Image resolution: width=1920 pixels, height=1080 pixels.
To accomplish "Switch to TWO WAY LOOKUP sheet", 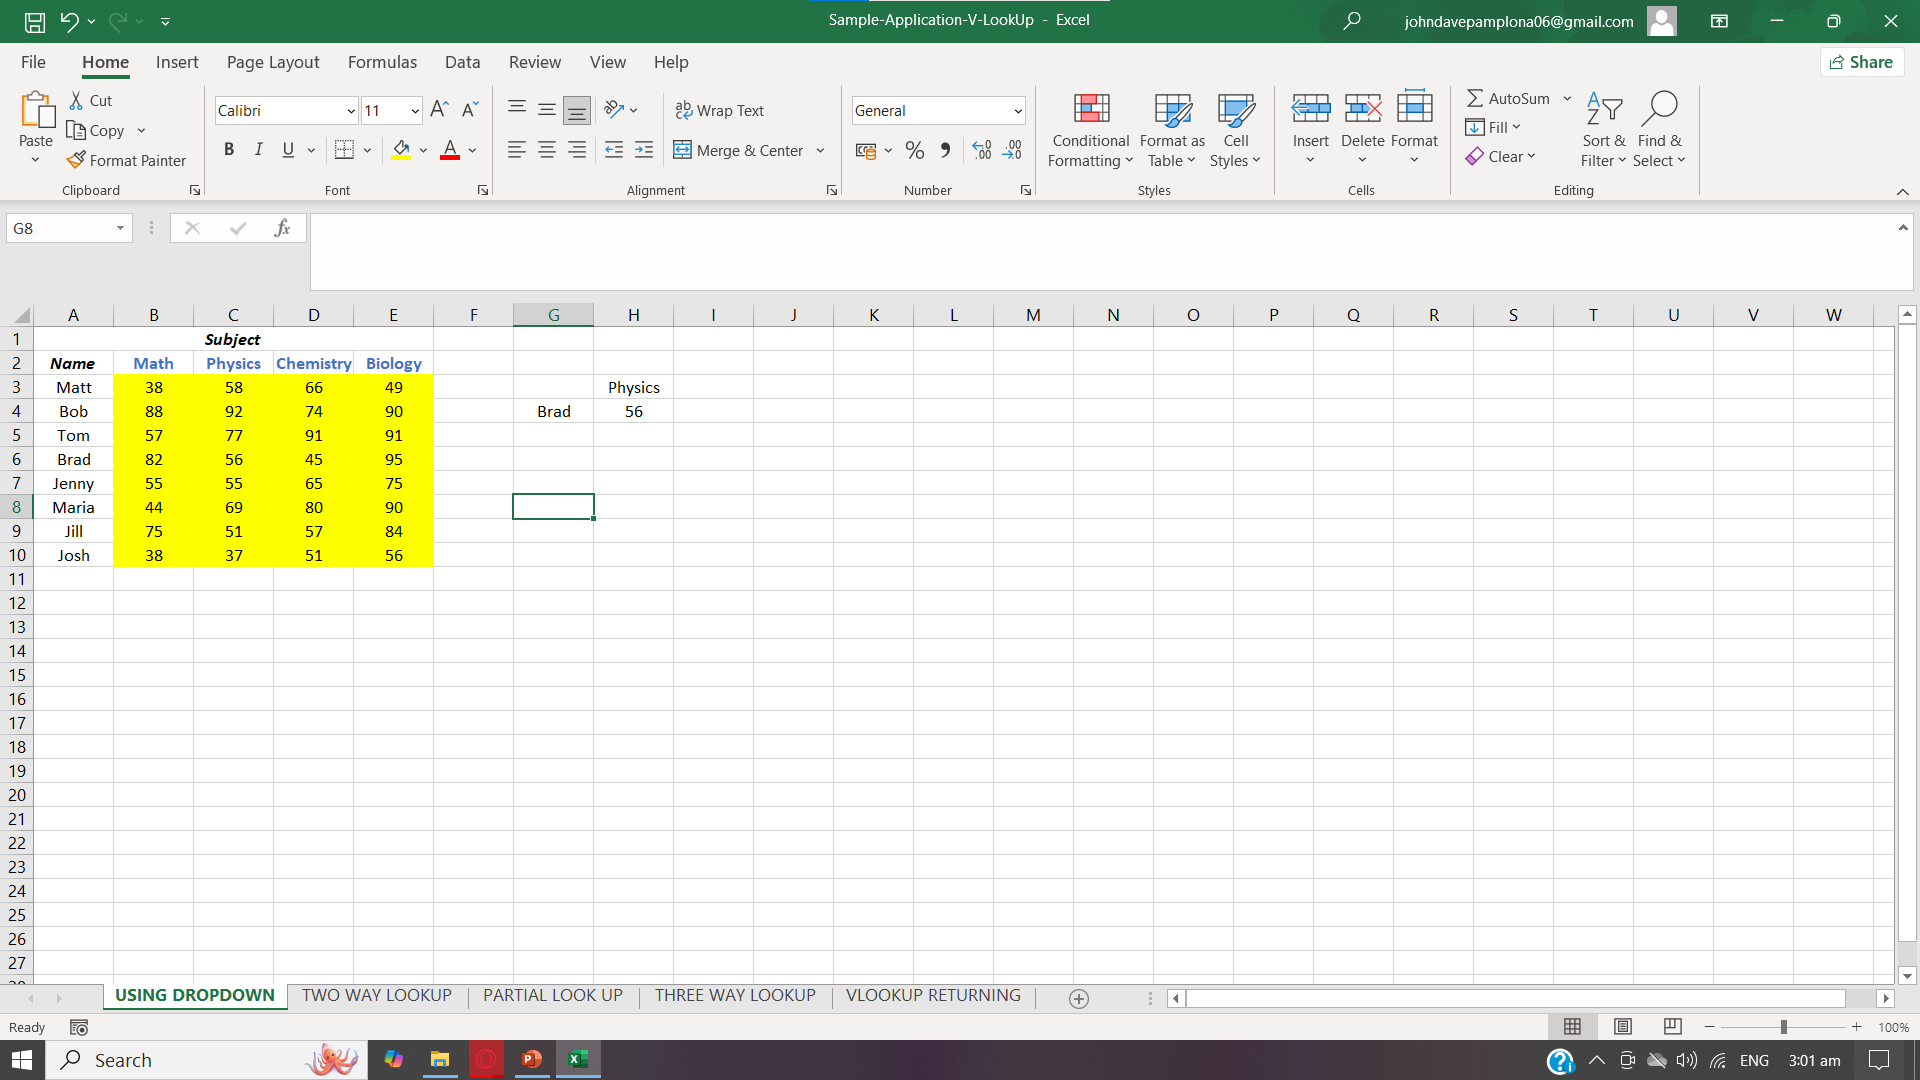I will 377,996.
